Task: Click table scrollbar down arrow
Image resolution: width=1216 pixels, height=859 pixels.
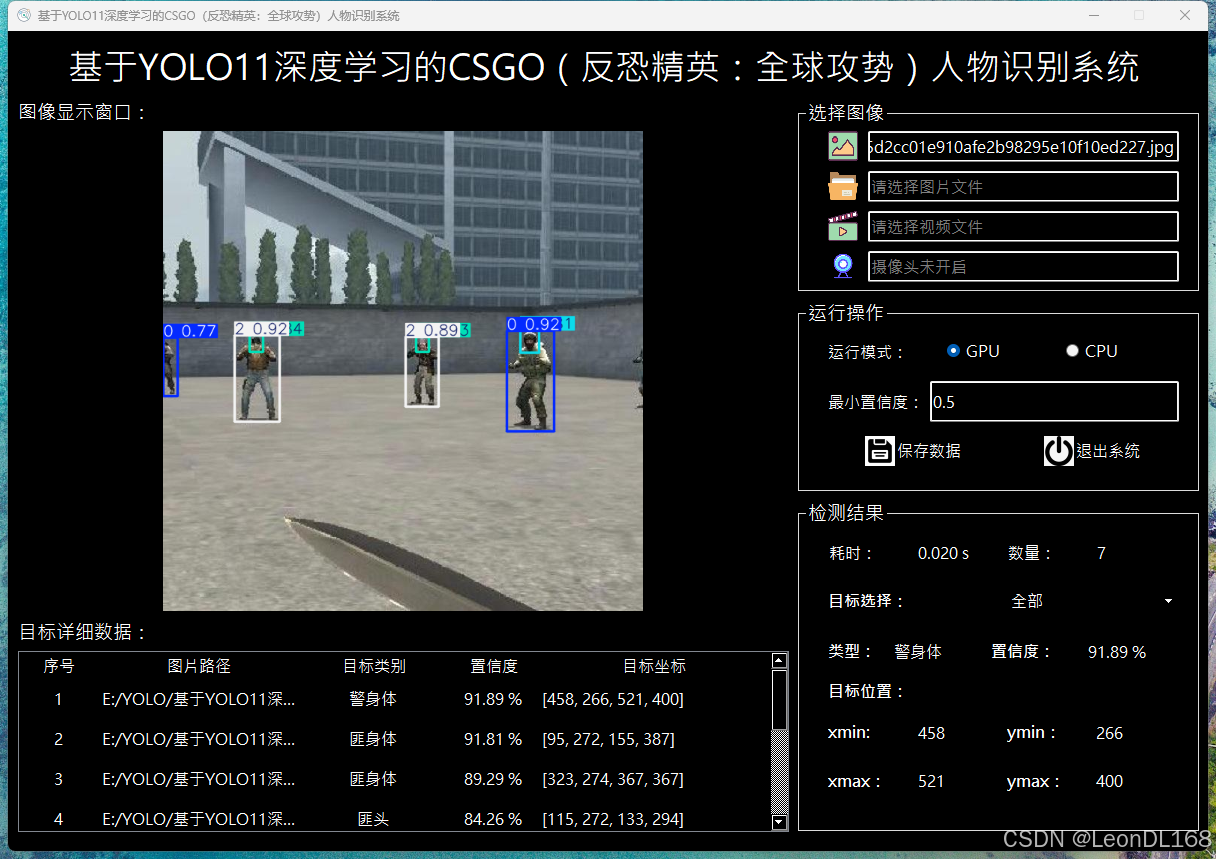Action: click(780, 822)
